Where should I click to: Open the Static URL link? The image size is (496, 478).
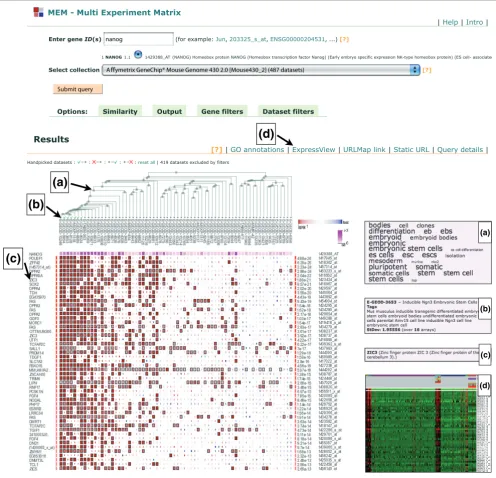[x=411, y=150]
